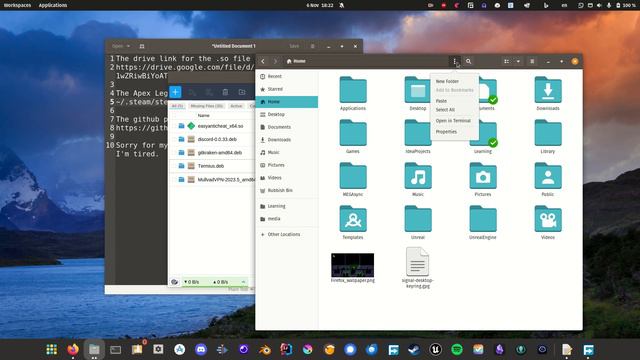Open the text editor Open dropdown
Screen dimensions: 640x360
click(121, 47)
